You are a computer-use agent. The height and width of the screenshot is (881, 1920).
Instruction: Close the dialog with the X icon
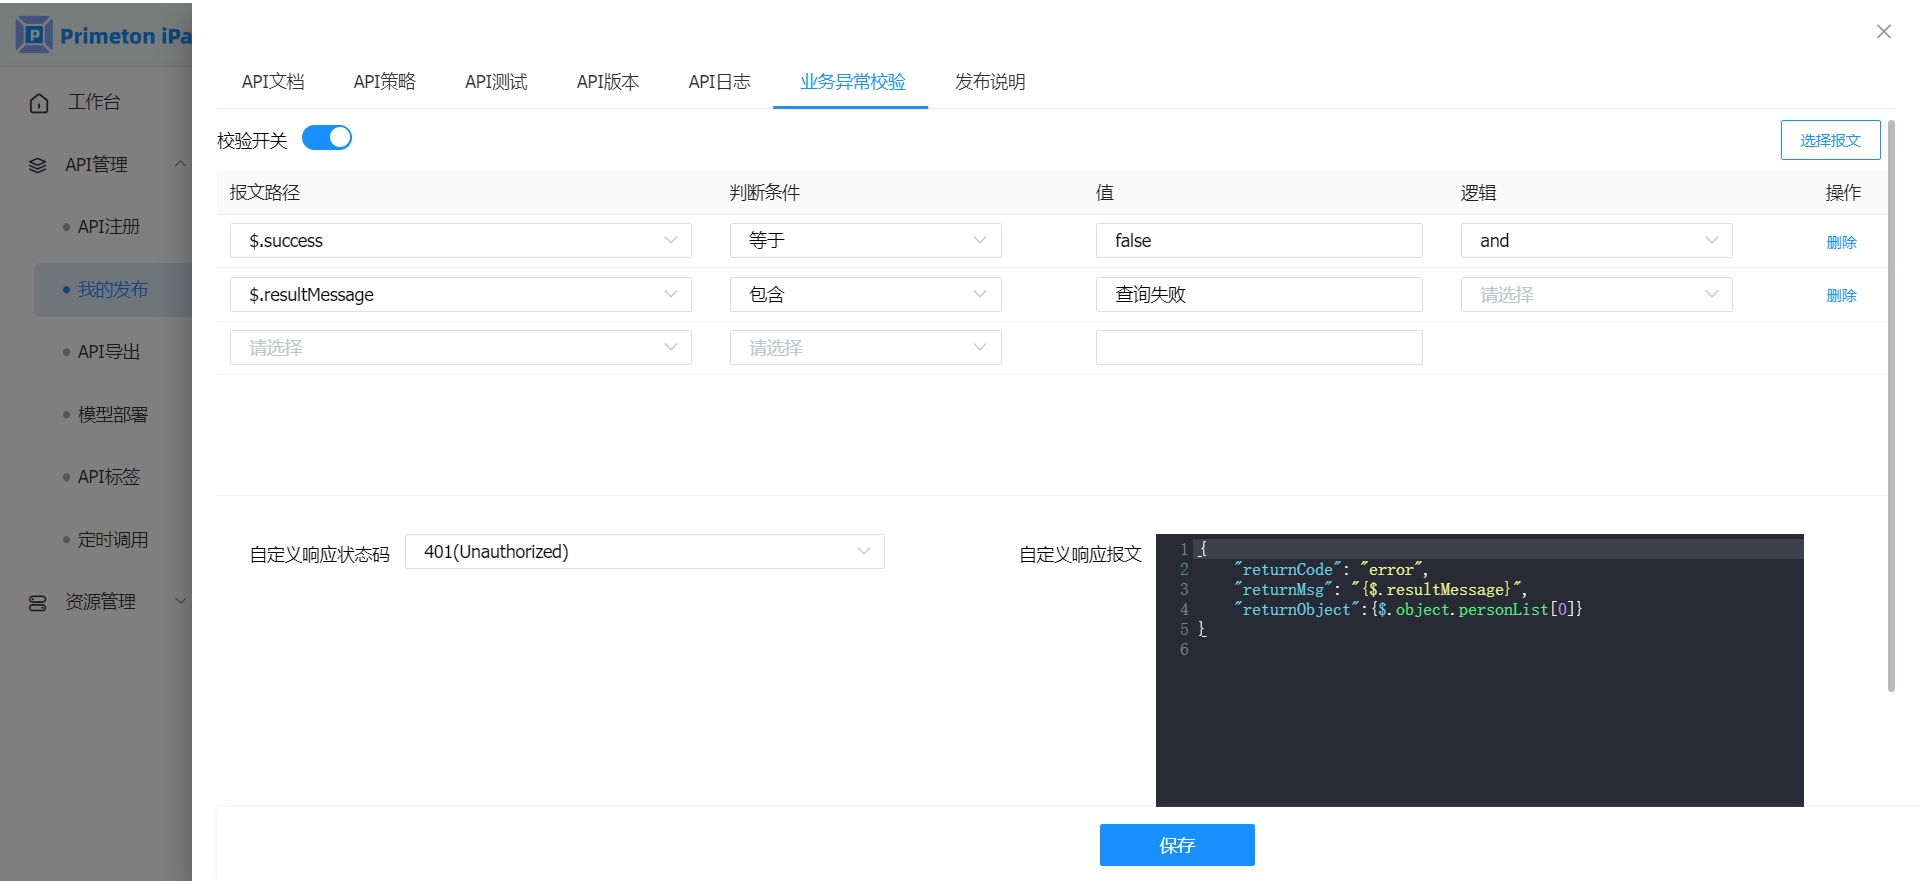1883,32
